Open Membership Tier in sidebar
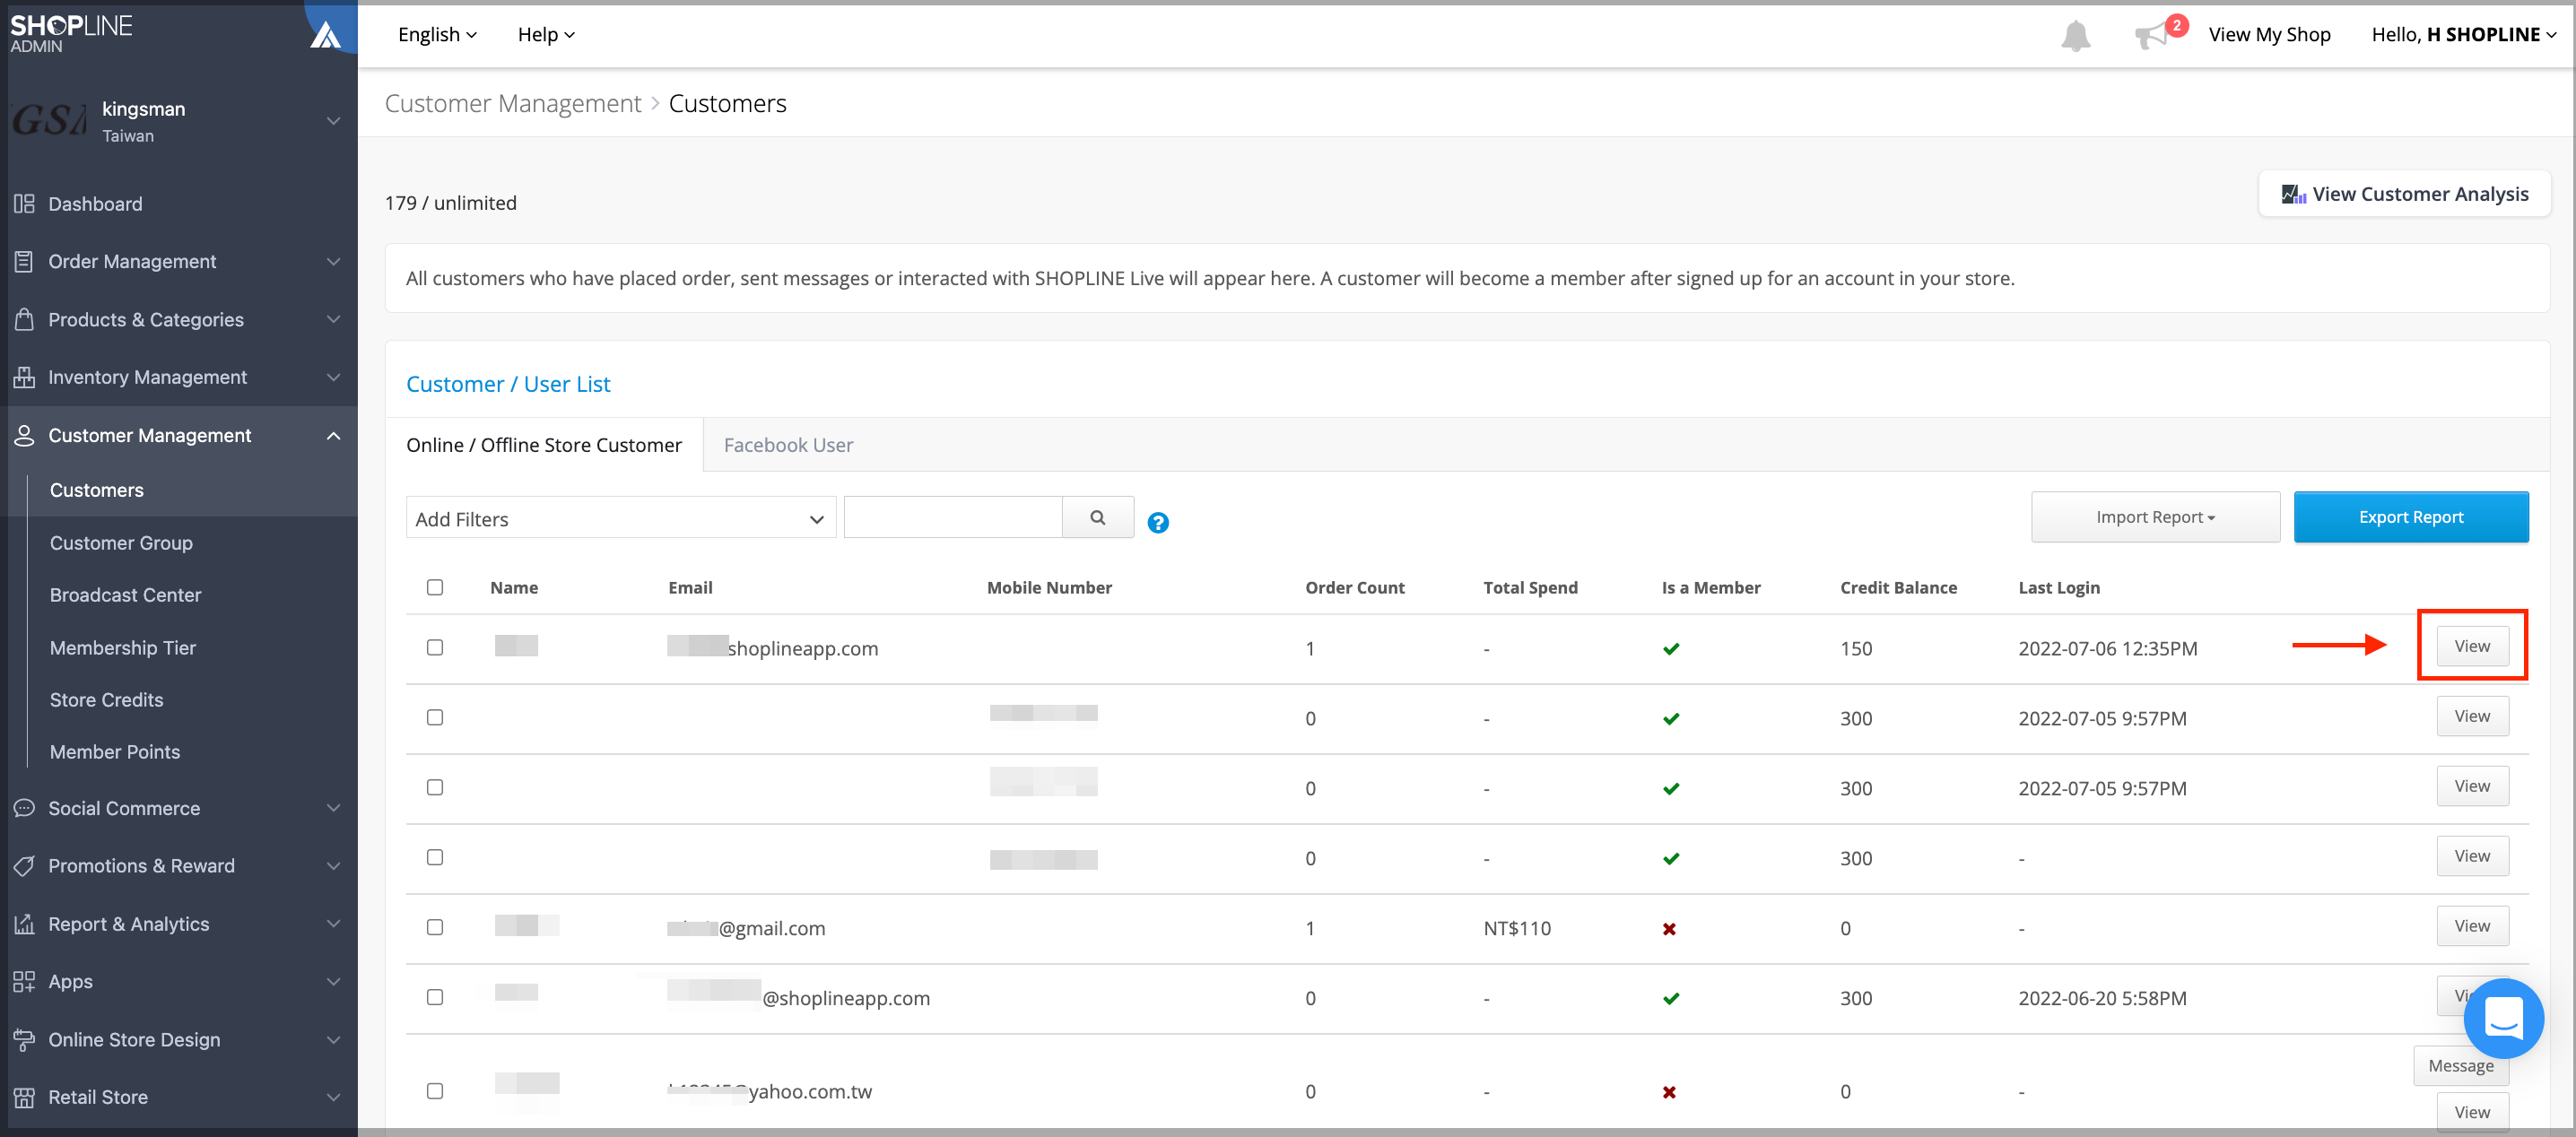 point(123,648)
